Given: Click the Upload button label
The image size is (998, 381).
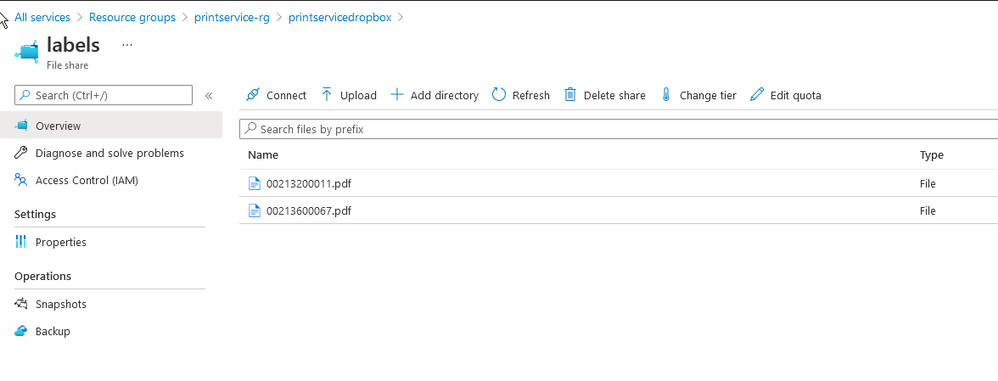Looking at the screenshot, I should pyautogui.click(x=358, y=95).
